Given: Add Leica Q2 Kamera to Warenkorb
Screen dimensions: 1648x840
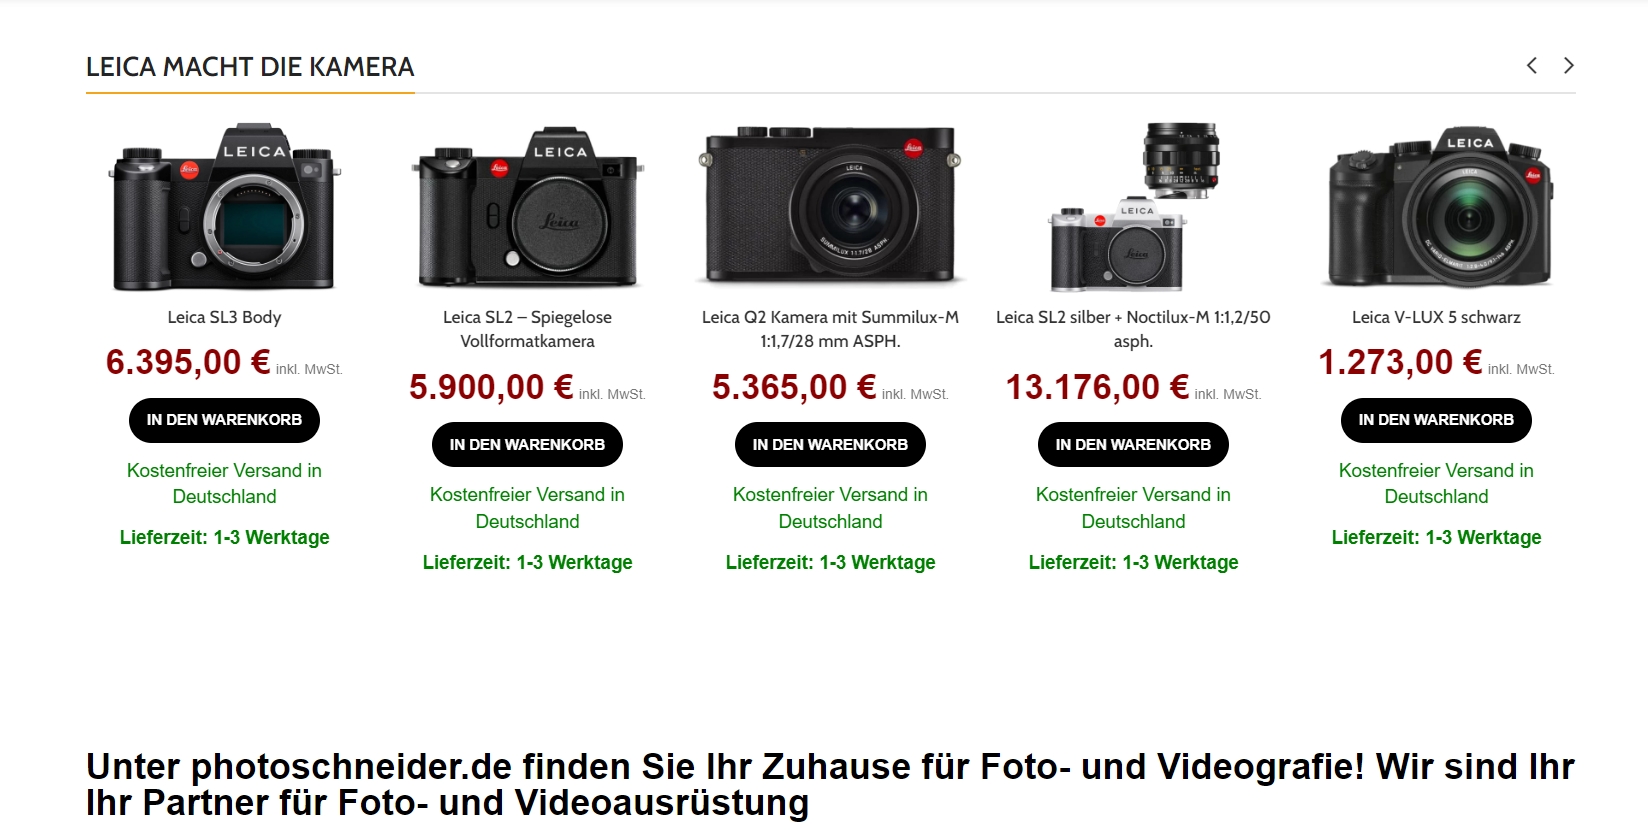Looking at the screenshot, I should click(x=830, y=445).
